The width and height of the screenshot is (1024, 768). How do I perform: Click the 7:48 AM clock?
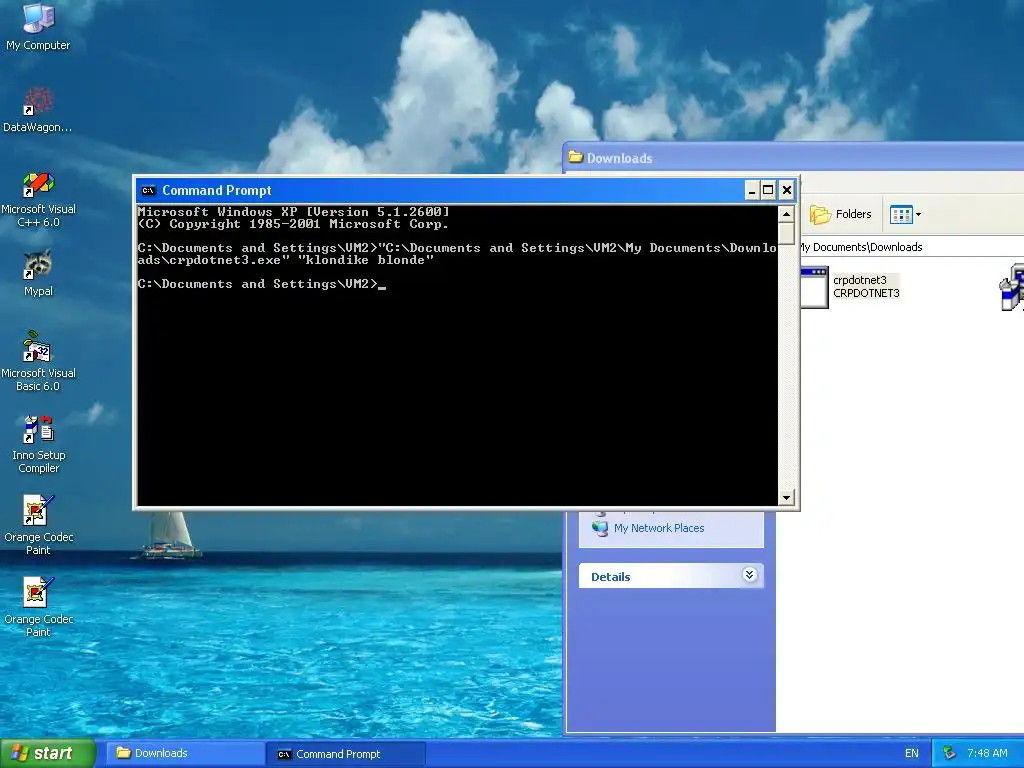pyautogui.click(x=987, y=753)
